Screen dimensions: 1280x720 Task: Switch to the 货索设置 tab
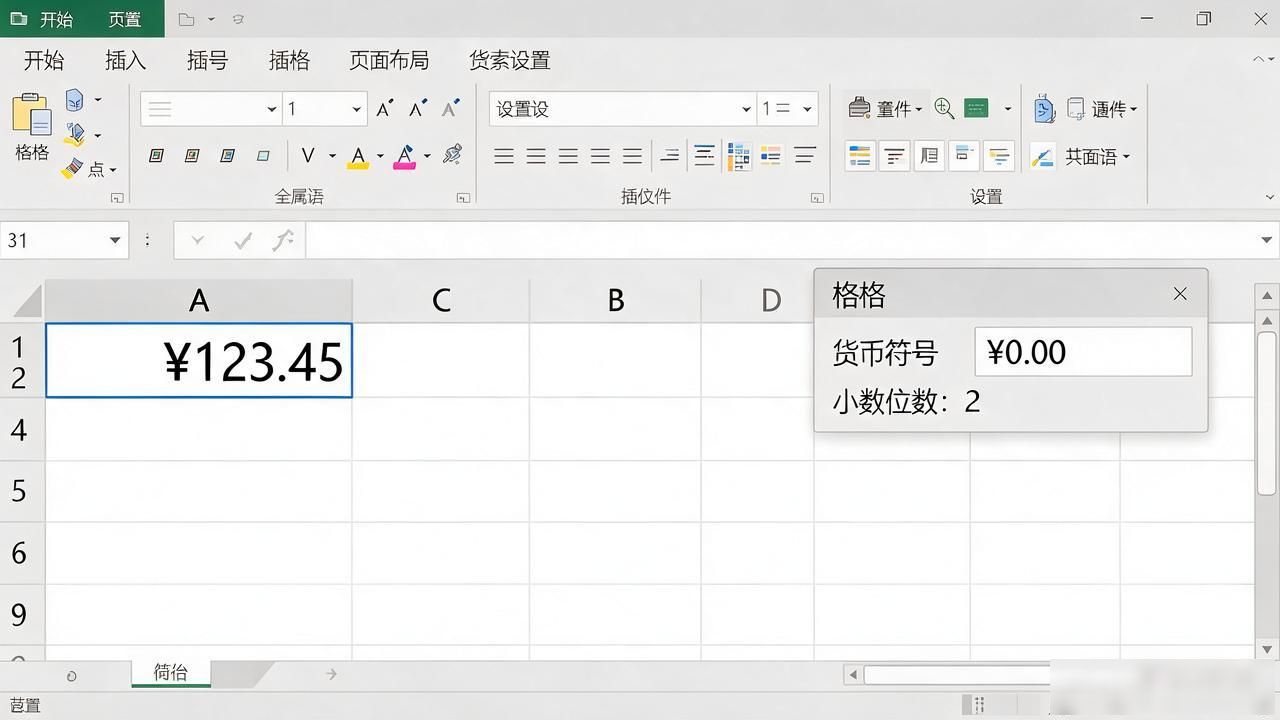tap(510, 60)
